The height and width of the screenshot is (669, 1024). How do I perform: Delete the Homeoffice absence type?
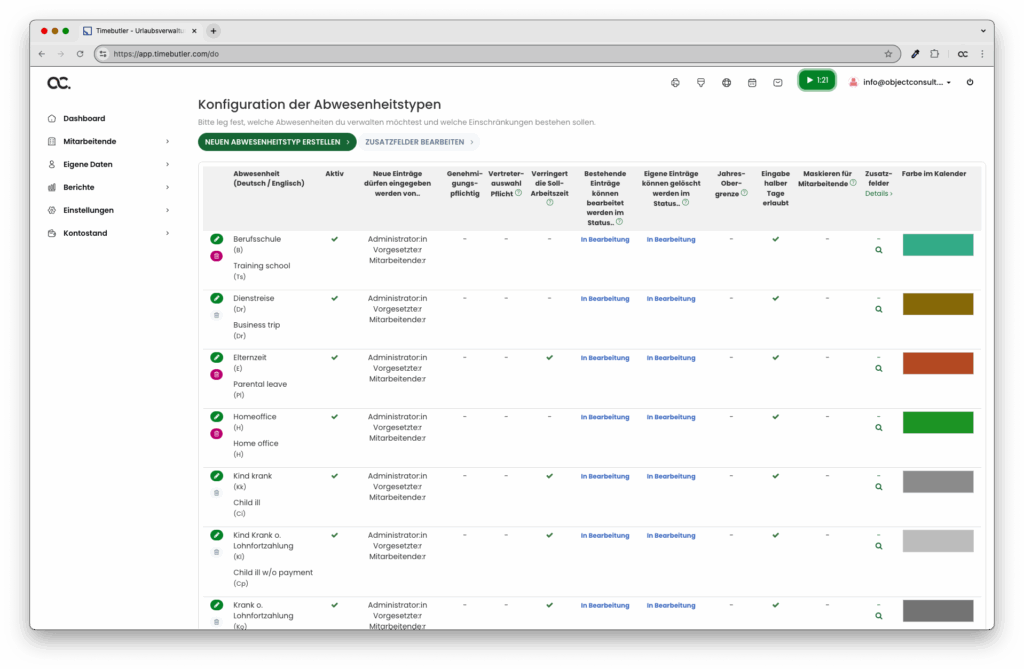click(216, 434)
